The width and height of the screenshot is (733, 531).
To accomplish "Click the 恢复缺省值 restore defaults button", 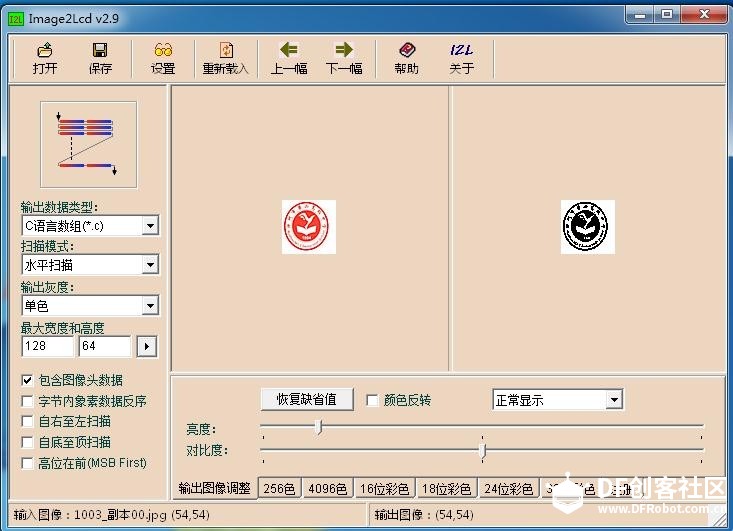I will pos(307,399).
